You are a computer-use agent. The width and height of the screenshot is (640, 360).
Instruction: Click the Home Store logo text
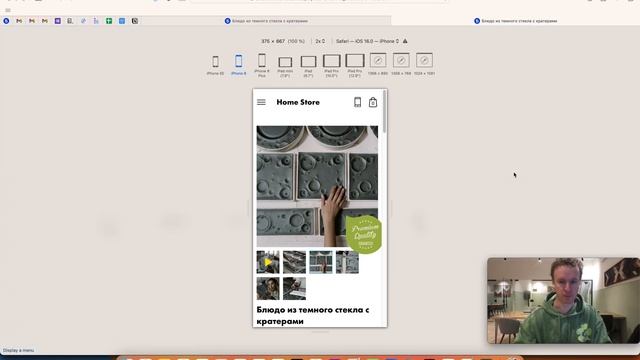[x=298, y=102]
